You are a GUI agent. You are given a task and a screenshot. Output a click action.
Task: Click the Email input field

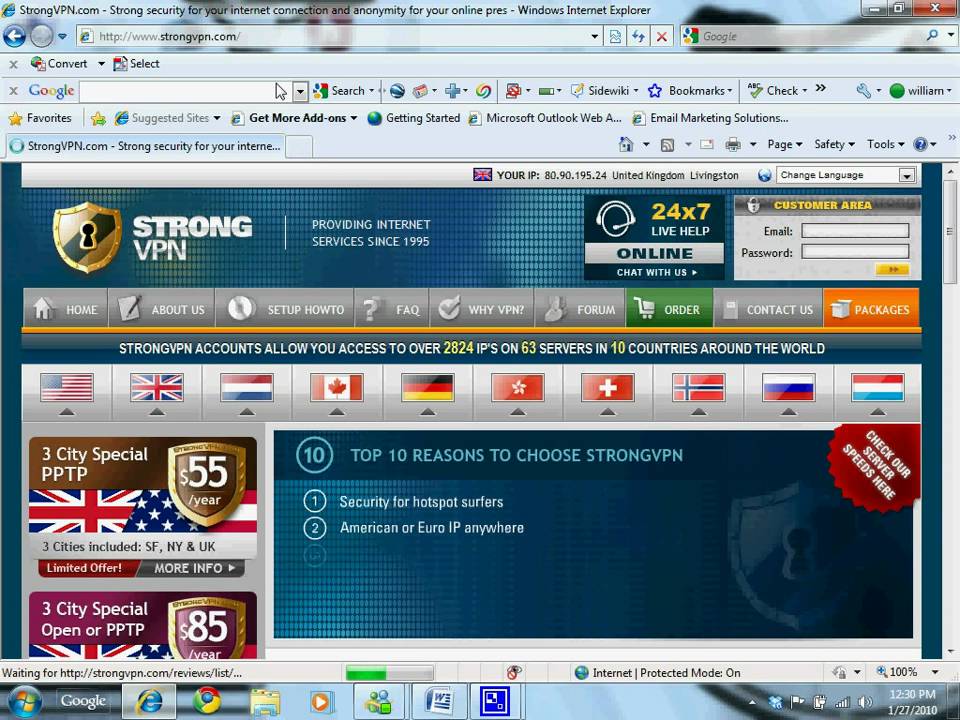pyautogui.click(x=855, y=231)
